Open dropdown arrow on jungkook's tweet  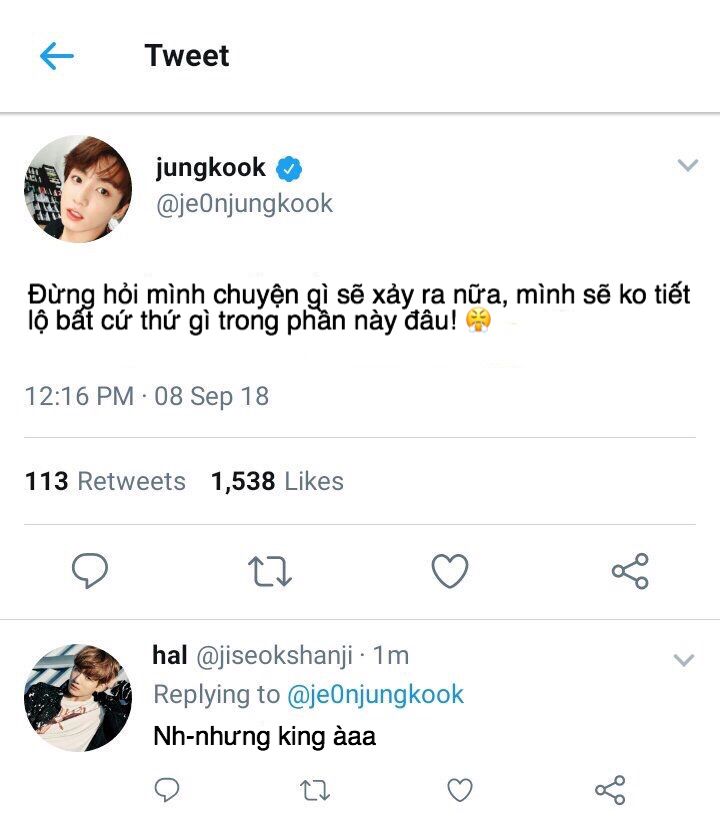[x=687, y=166]
